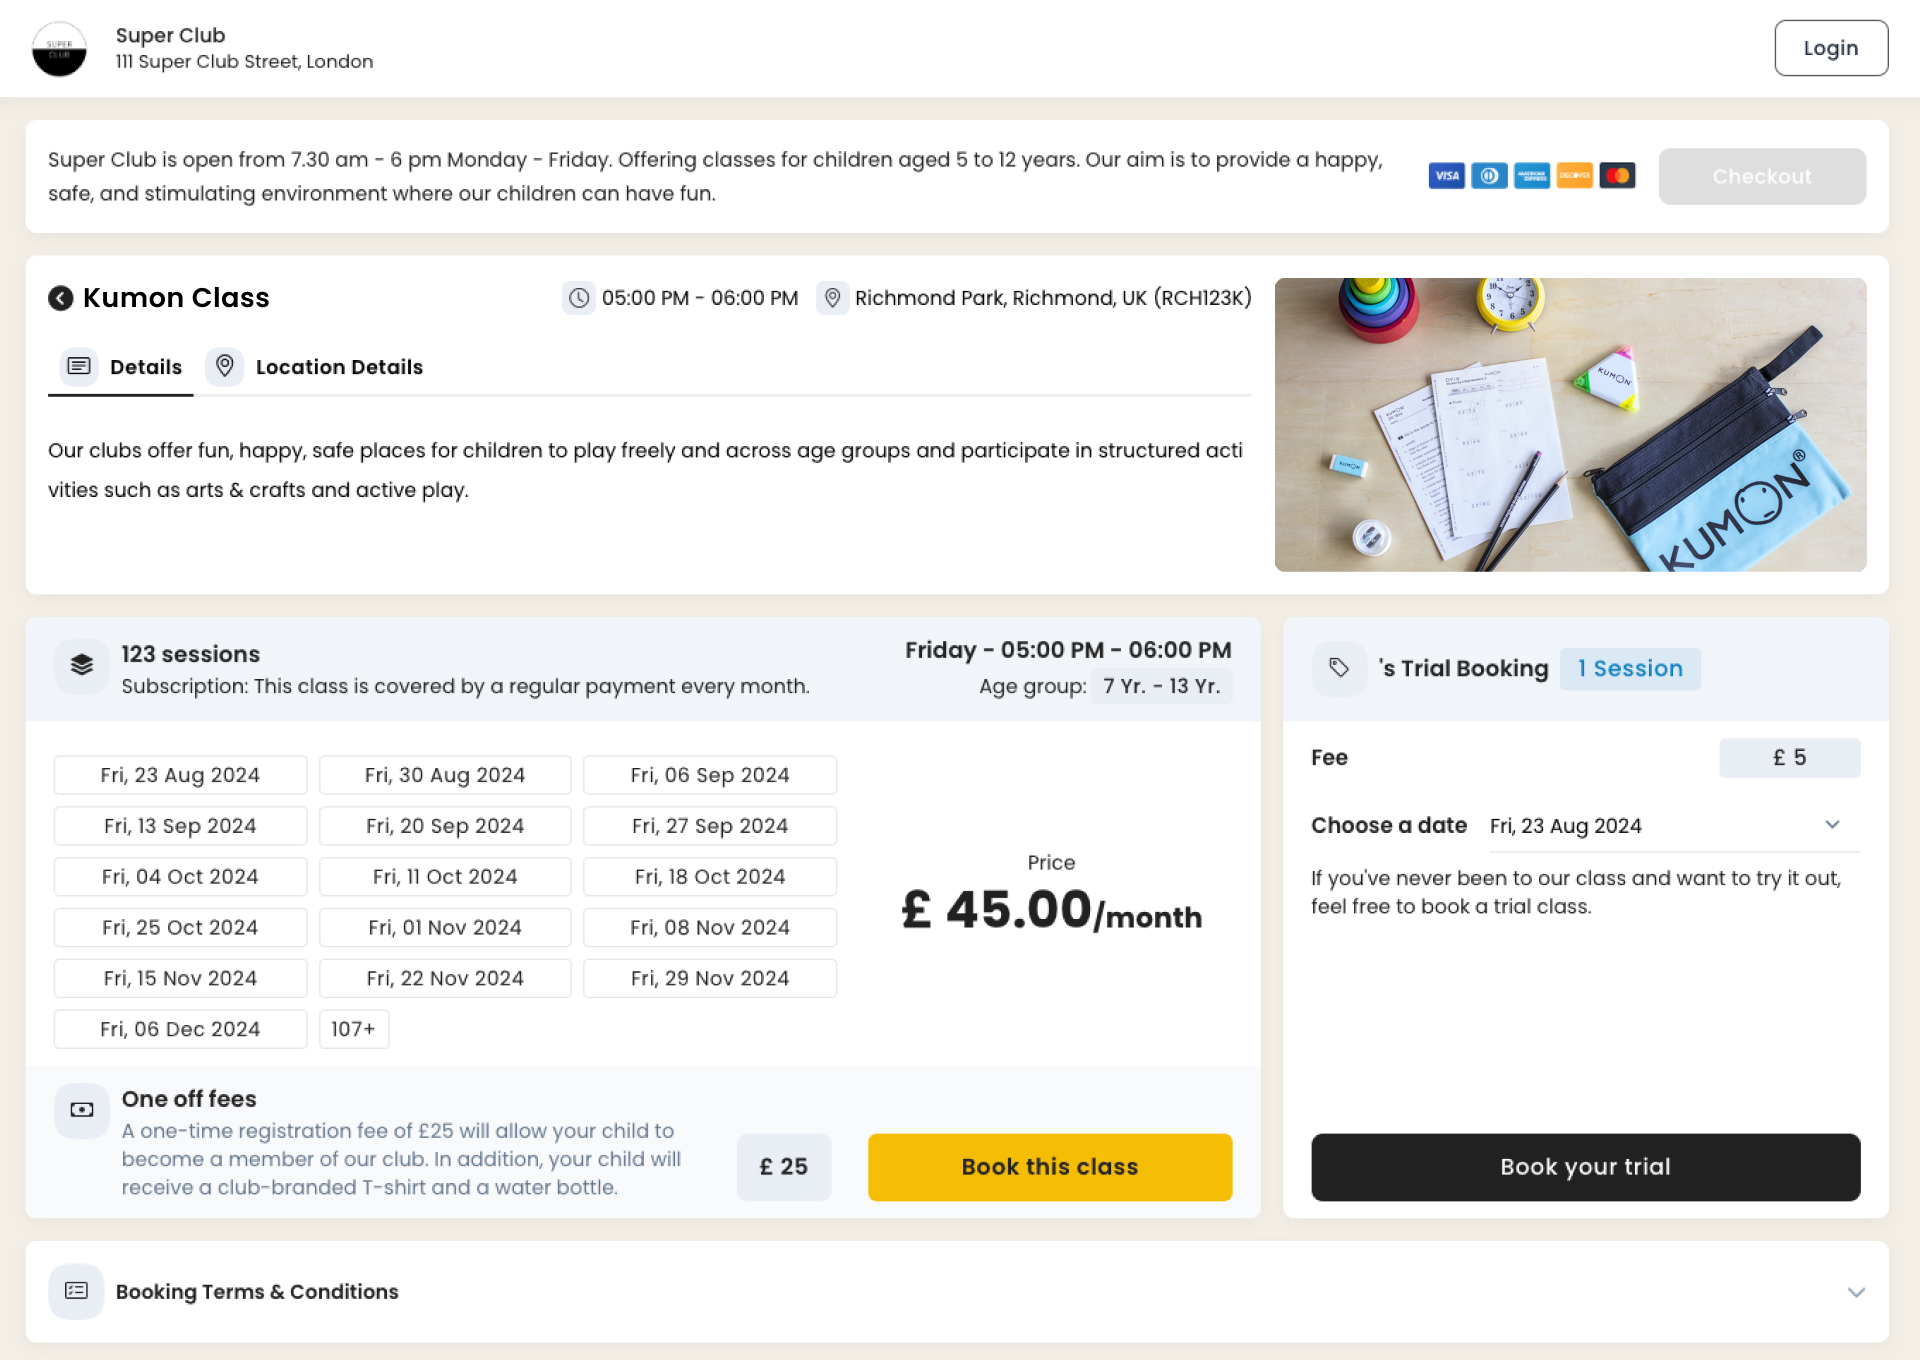Select the Fri, 23 Aug 2024 session date
The width and height of the screenshot is (1920, 1360).
[180, 774]
